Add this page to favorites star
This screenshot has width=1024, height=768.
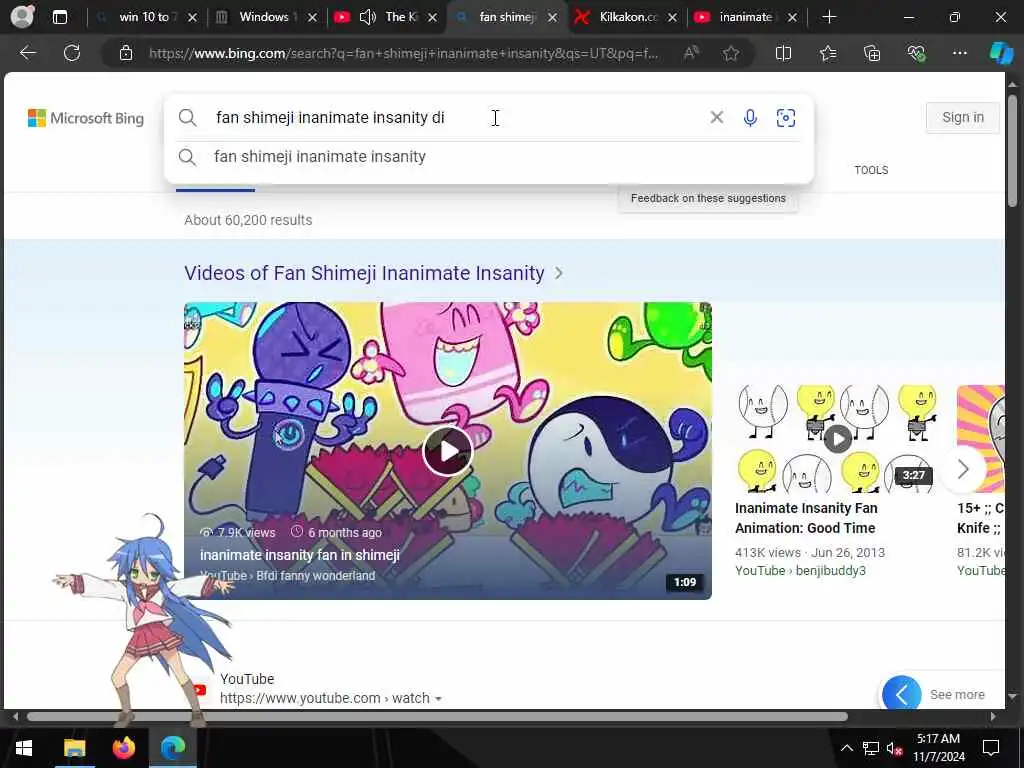731,53
